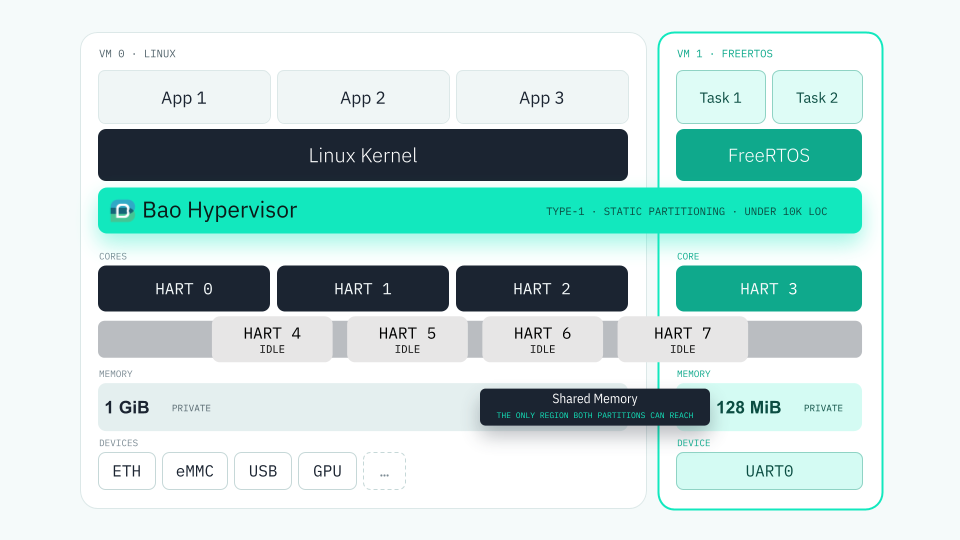The image size is (960, 540).
Task: Click the GPU device chip
Action: pyautogui.click(x=328, y=471)
